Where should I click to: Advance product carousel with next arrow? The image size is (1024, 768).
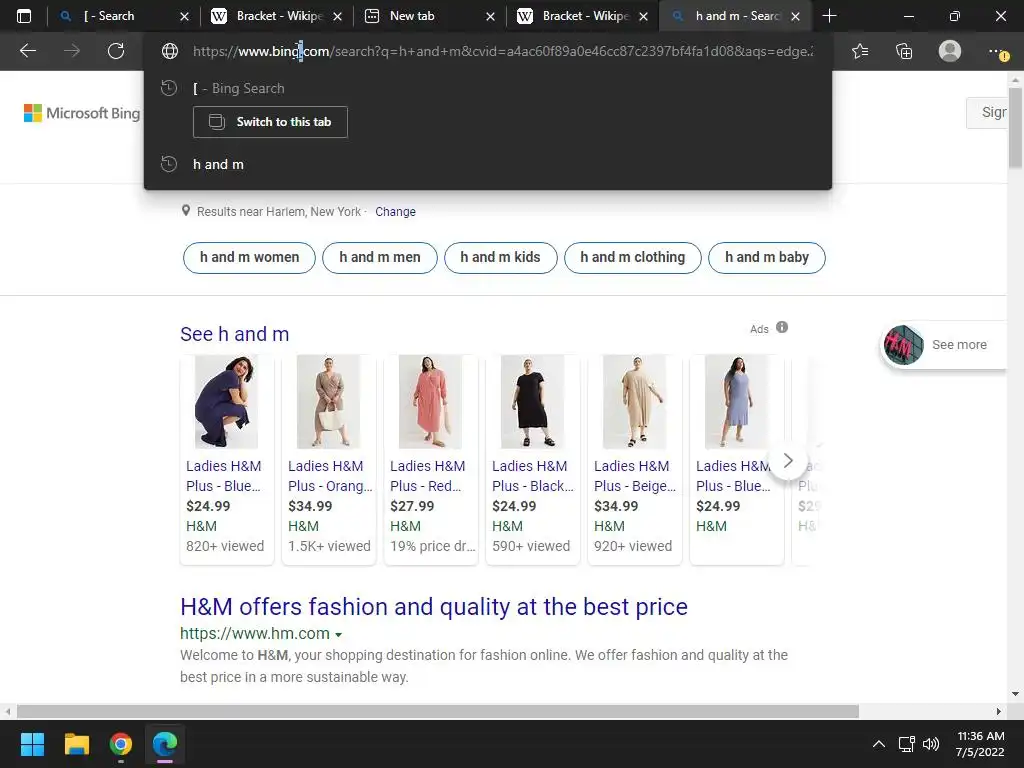[788, 460]
